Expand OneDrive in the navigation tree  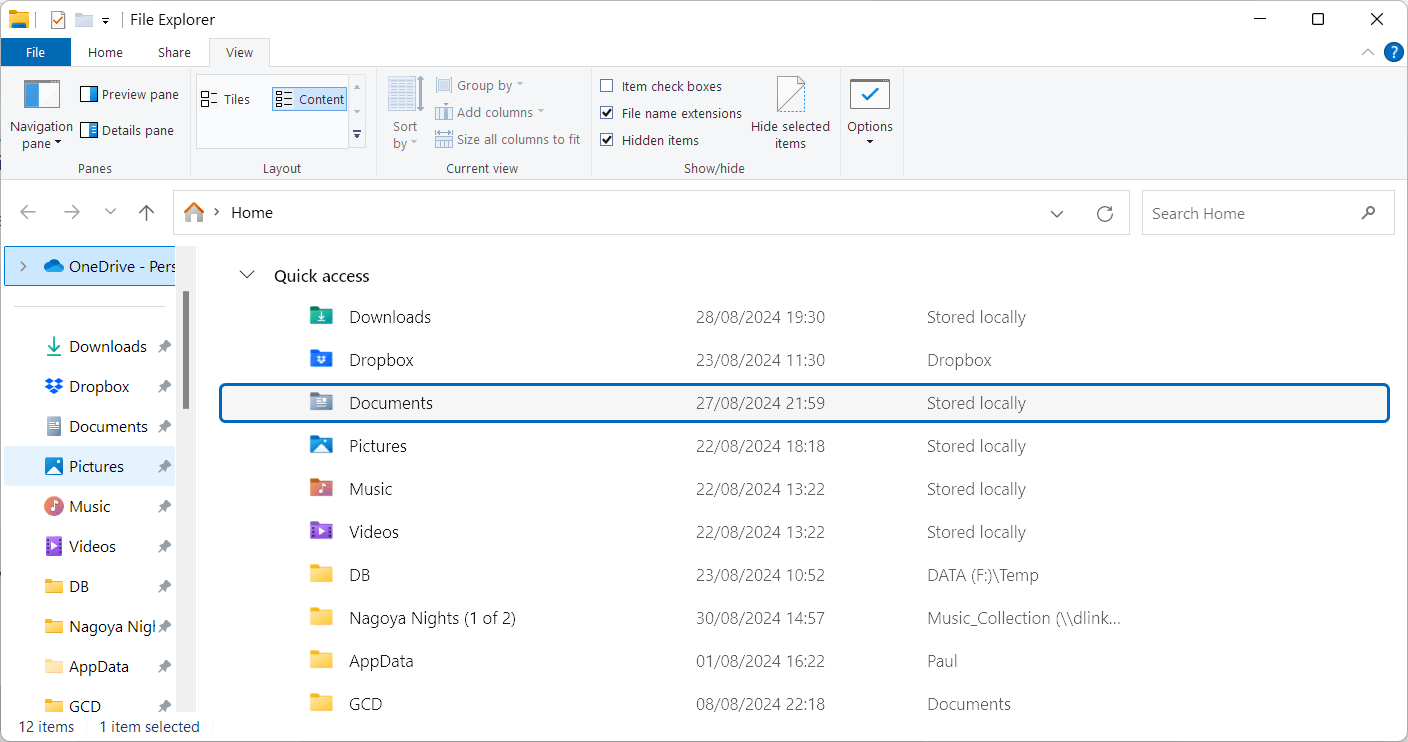23,266
